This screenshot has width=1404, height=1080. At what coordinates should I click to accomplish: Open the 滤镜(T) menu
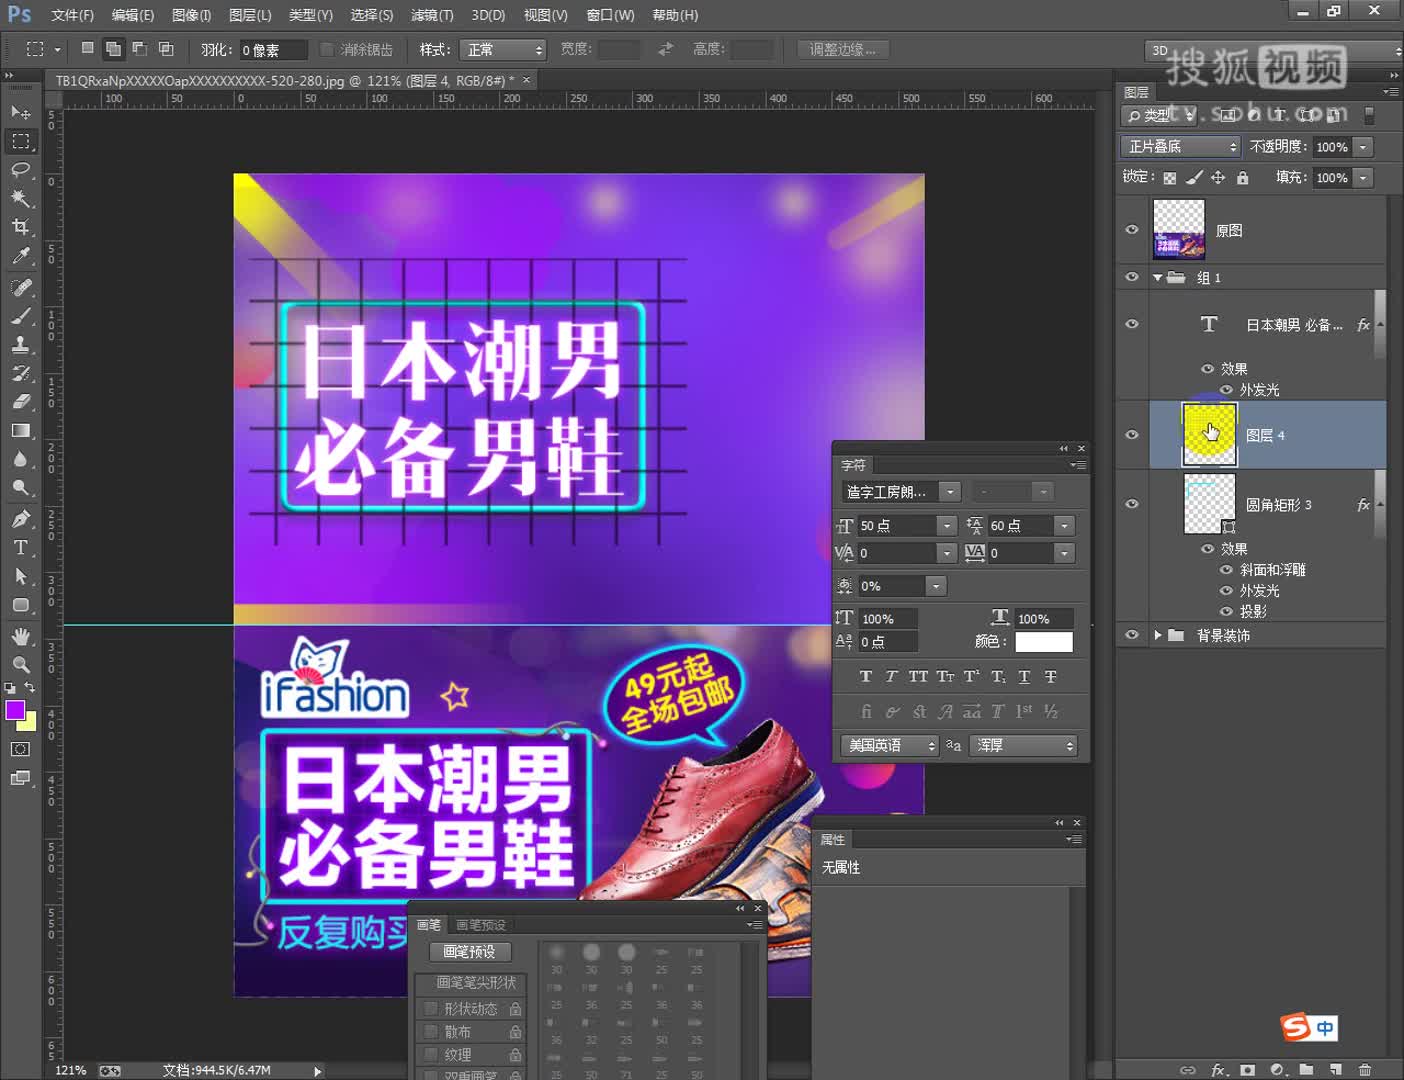(432, 15)
